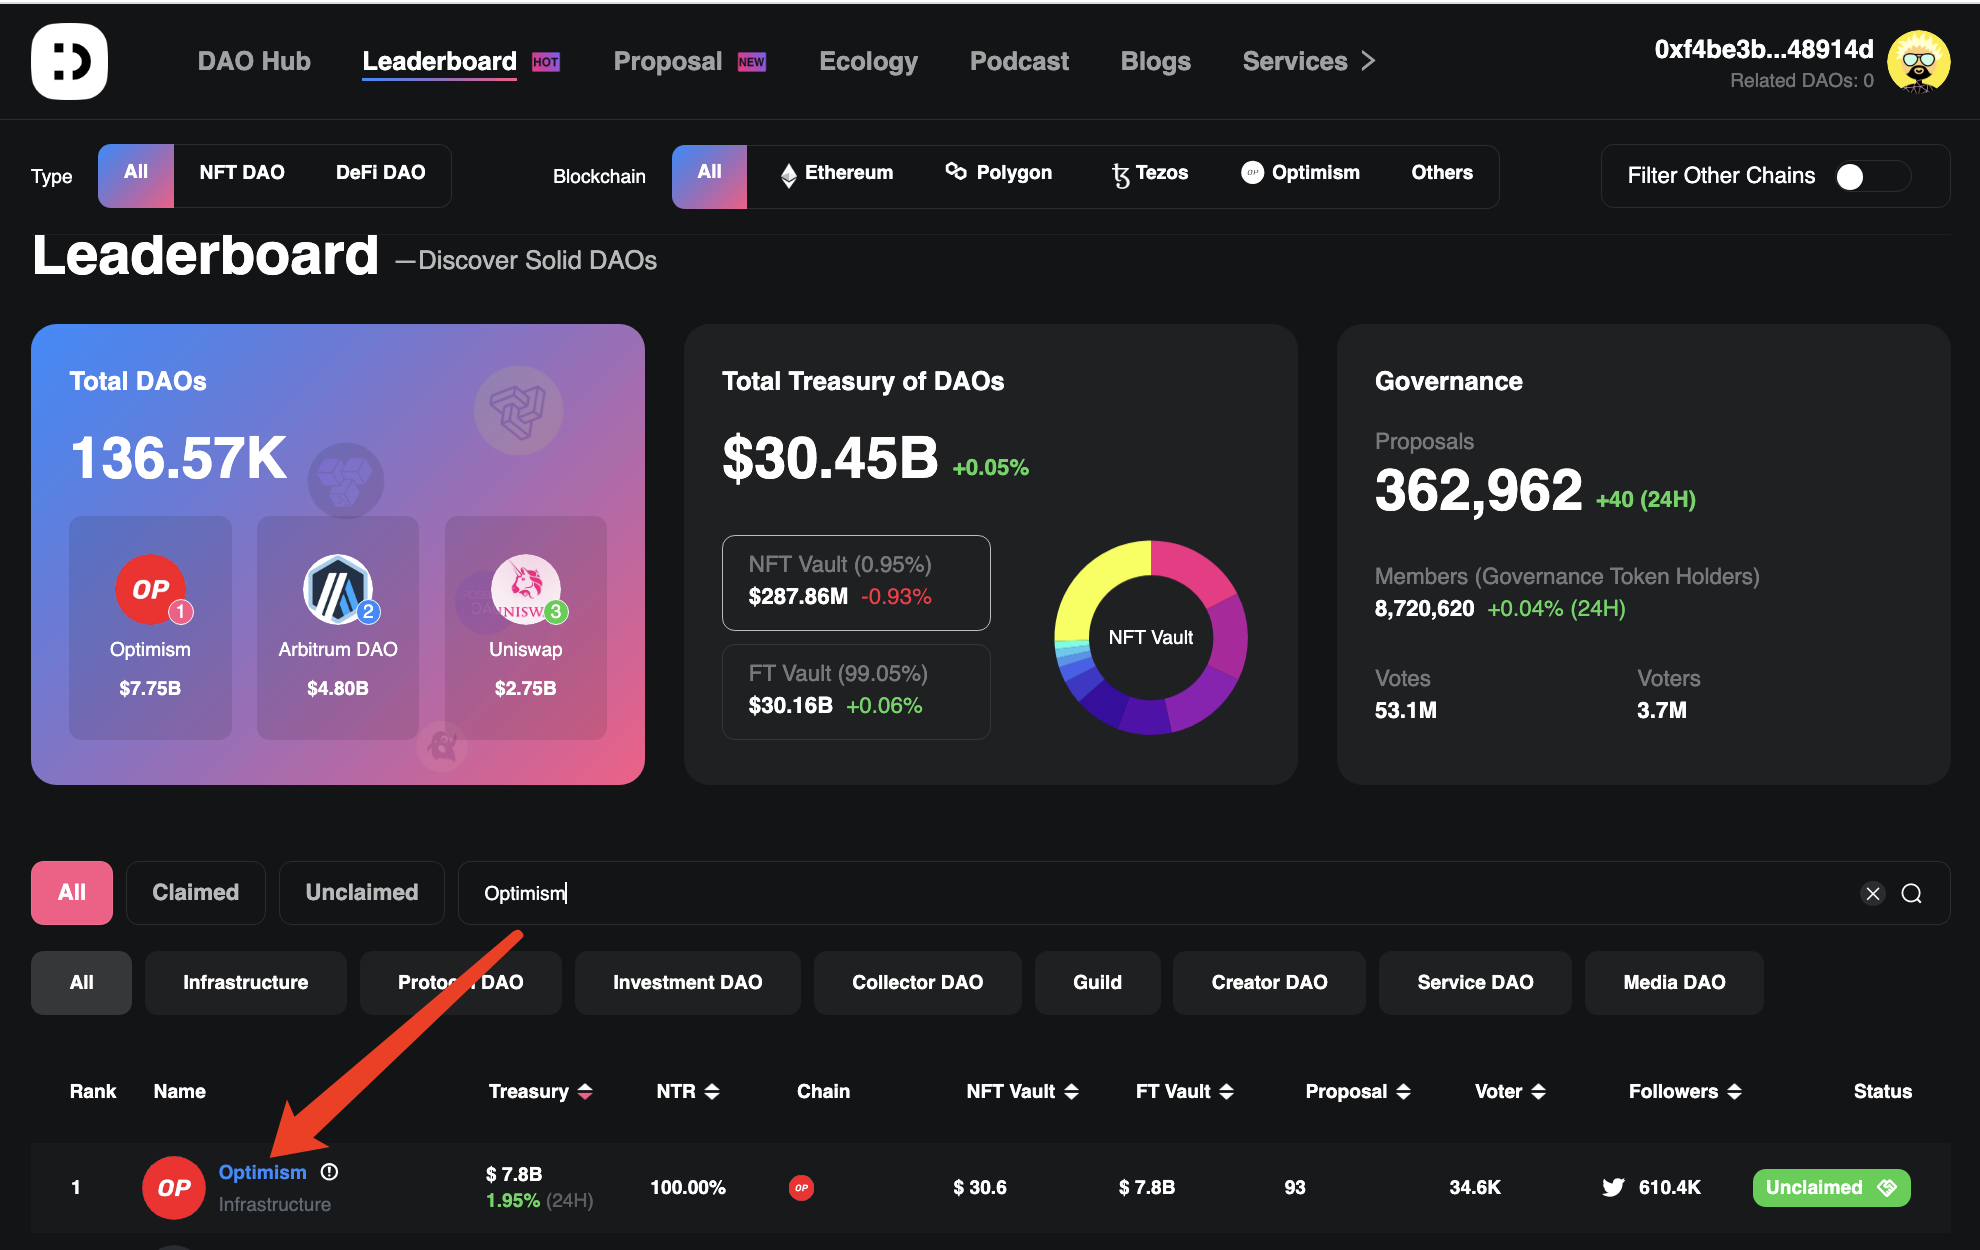The width and height of the screenshot is (1980, 1250).
Task: Select Arbitrum DAO card icon
Action: 338,589
